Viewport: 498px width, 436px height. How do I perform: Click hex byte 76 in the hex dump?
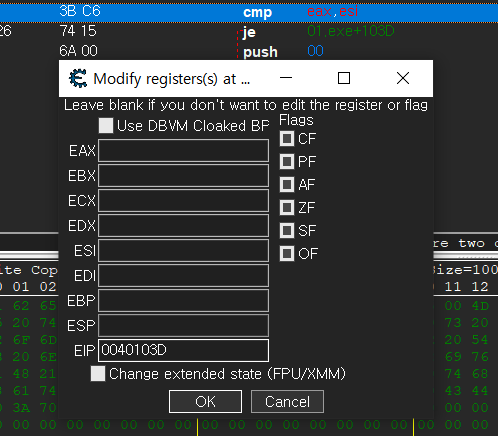480,357
